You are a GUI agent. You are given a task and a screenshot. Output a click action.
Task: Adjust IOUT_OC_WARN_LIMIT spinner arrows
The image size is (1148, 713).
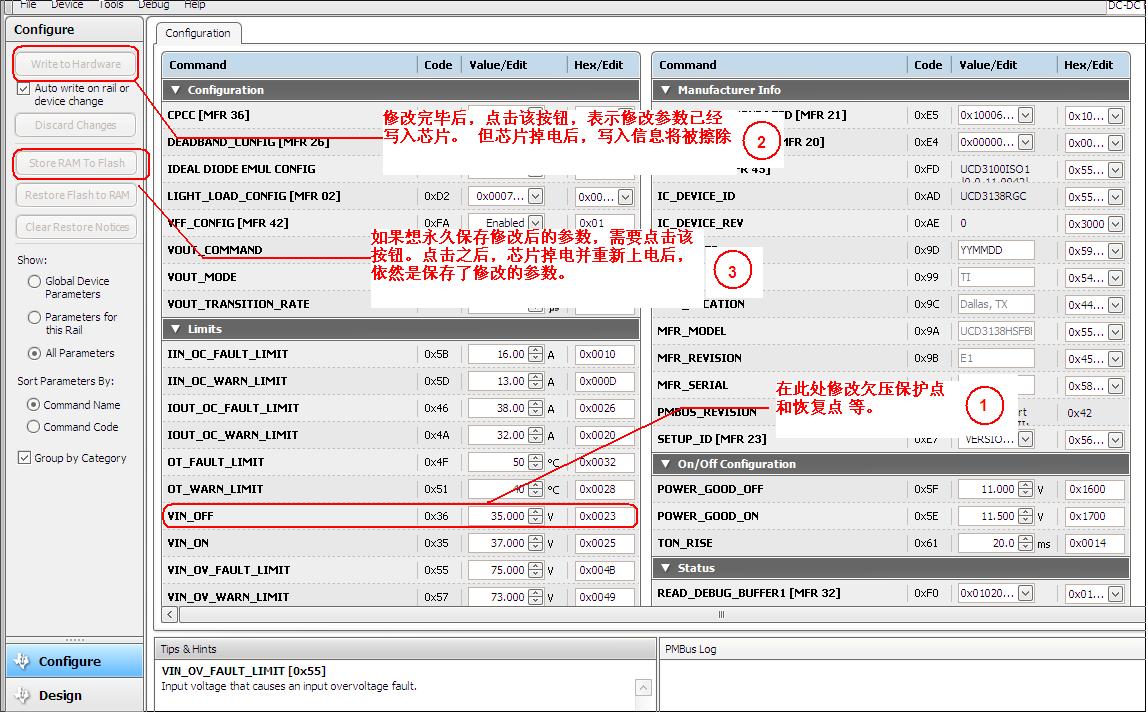tap(536, 436)
